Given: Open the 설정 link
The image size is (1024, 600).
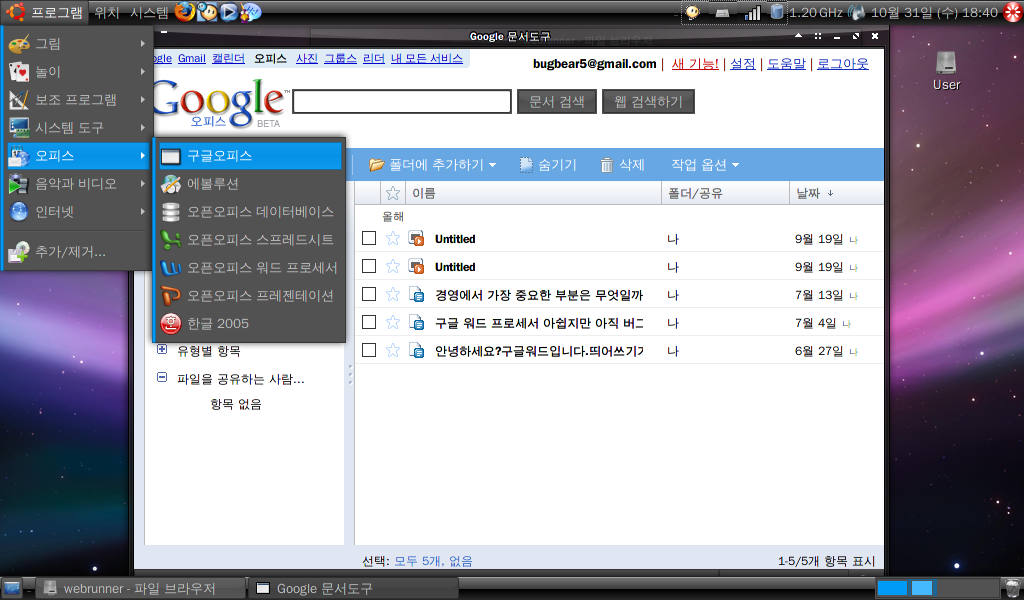Looking at the screenshot, I should (x=743, y=64).
